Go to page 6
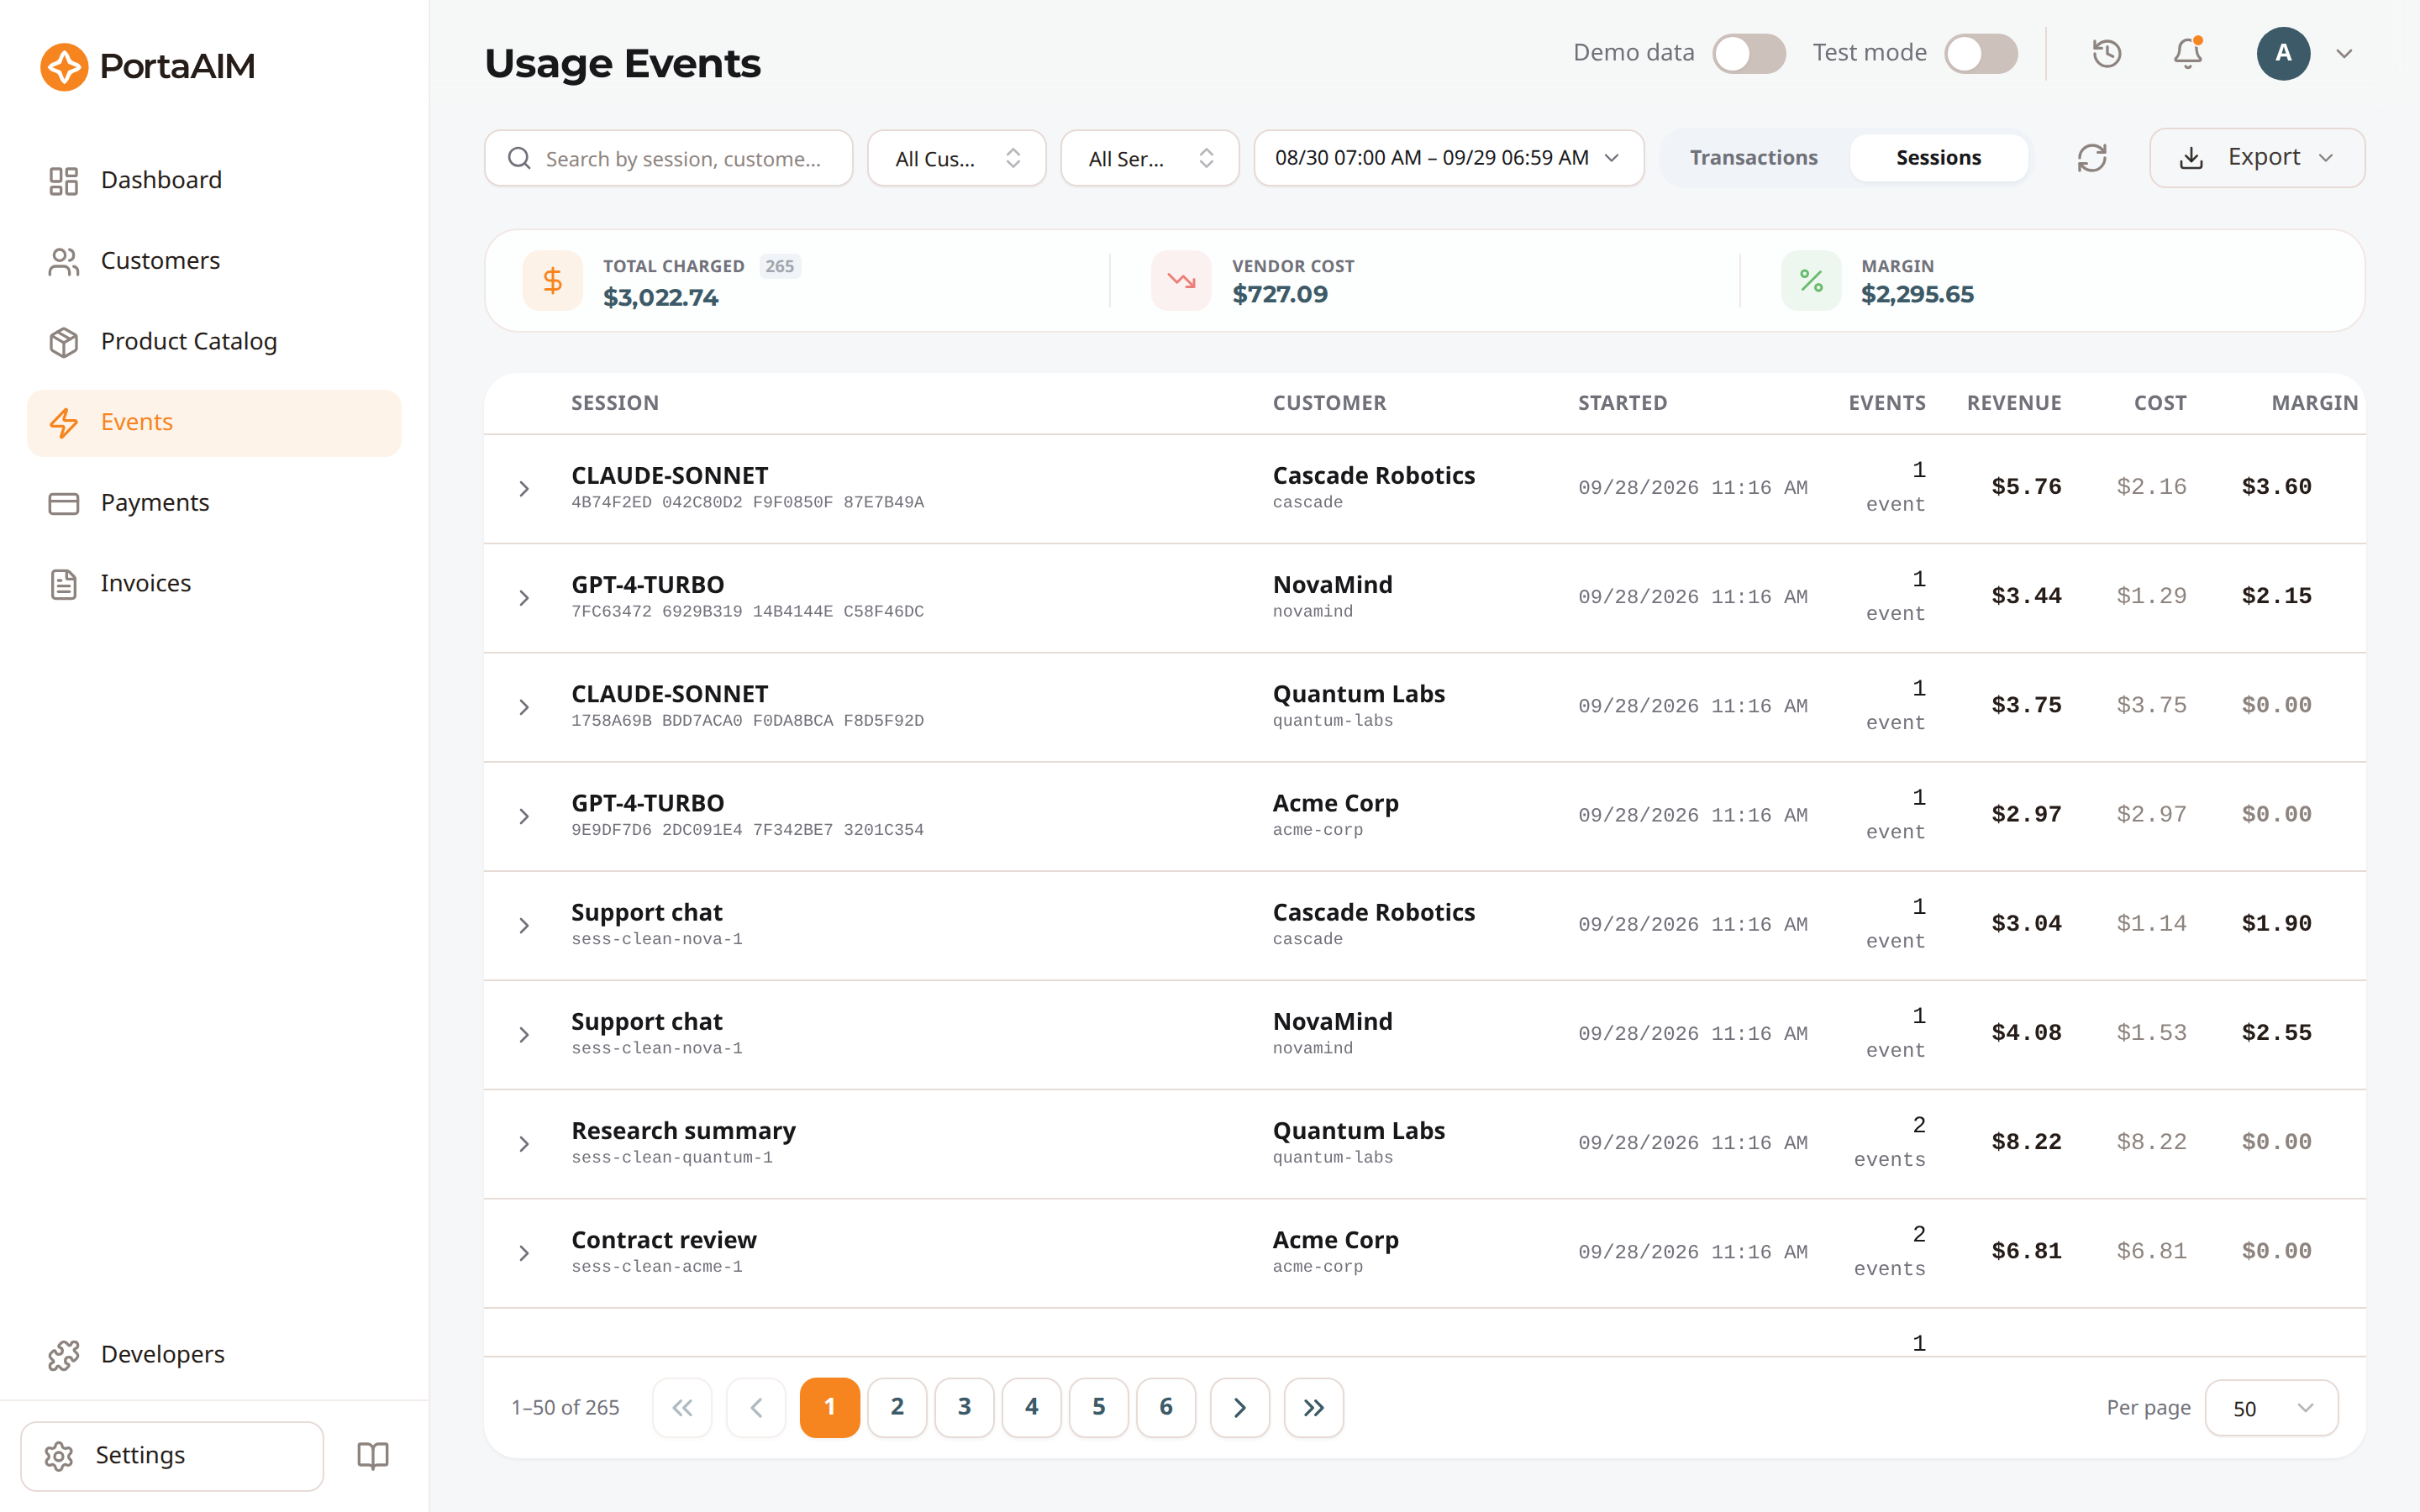 click(x=1166, y=1407)
